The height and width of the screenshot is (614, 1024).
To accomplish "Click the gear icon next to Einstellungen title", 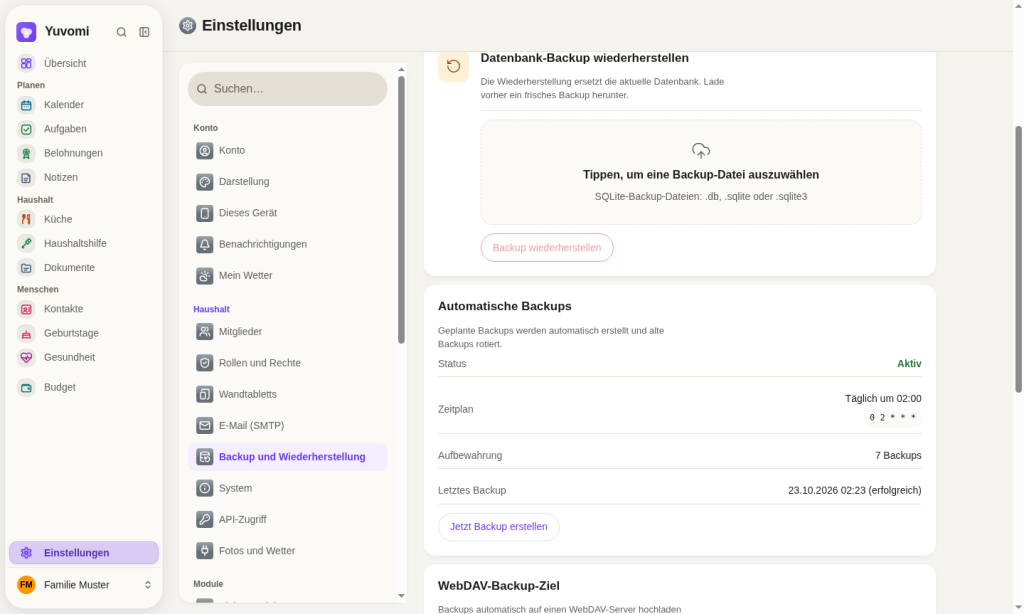I will (x=187, y=25).
